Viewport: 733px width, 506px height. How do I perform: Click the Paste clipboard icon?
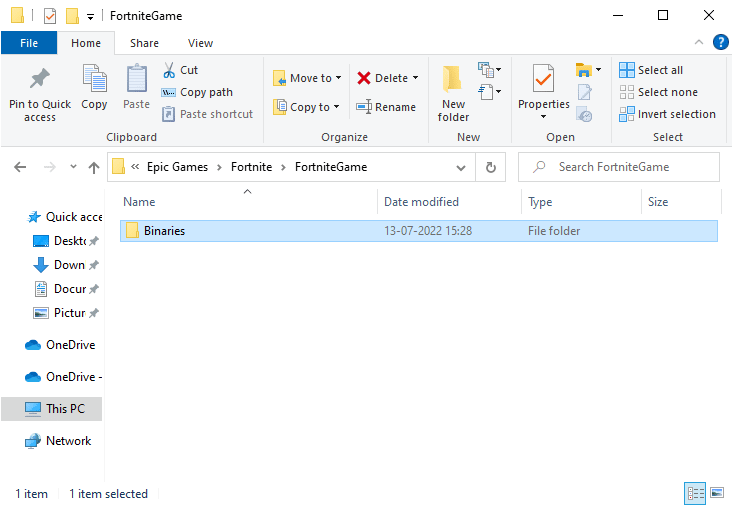click(137, 79)
